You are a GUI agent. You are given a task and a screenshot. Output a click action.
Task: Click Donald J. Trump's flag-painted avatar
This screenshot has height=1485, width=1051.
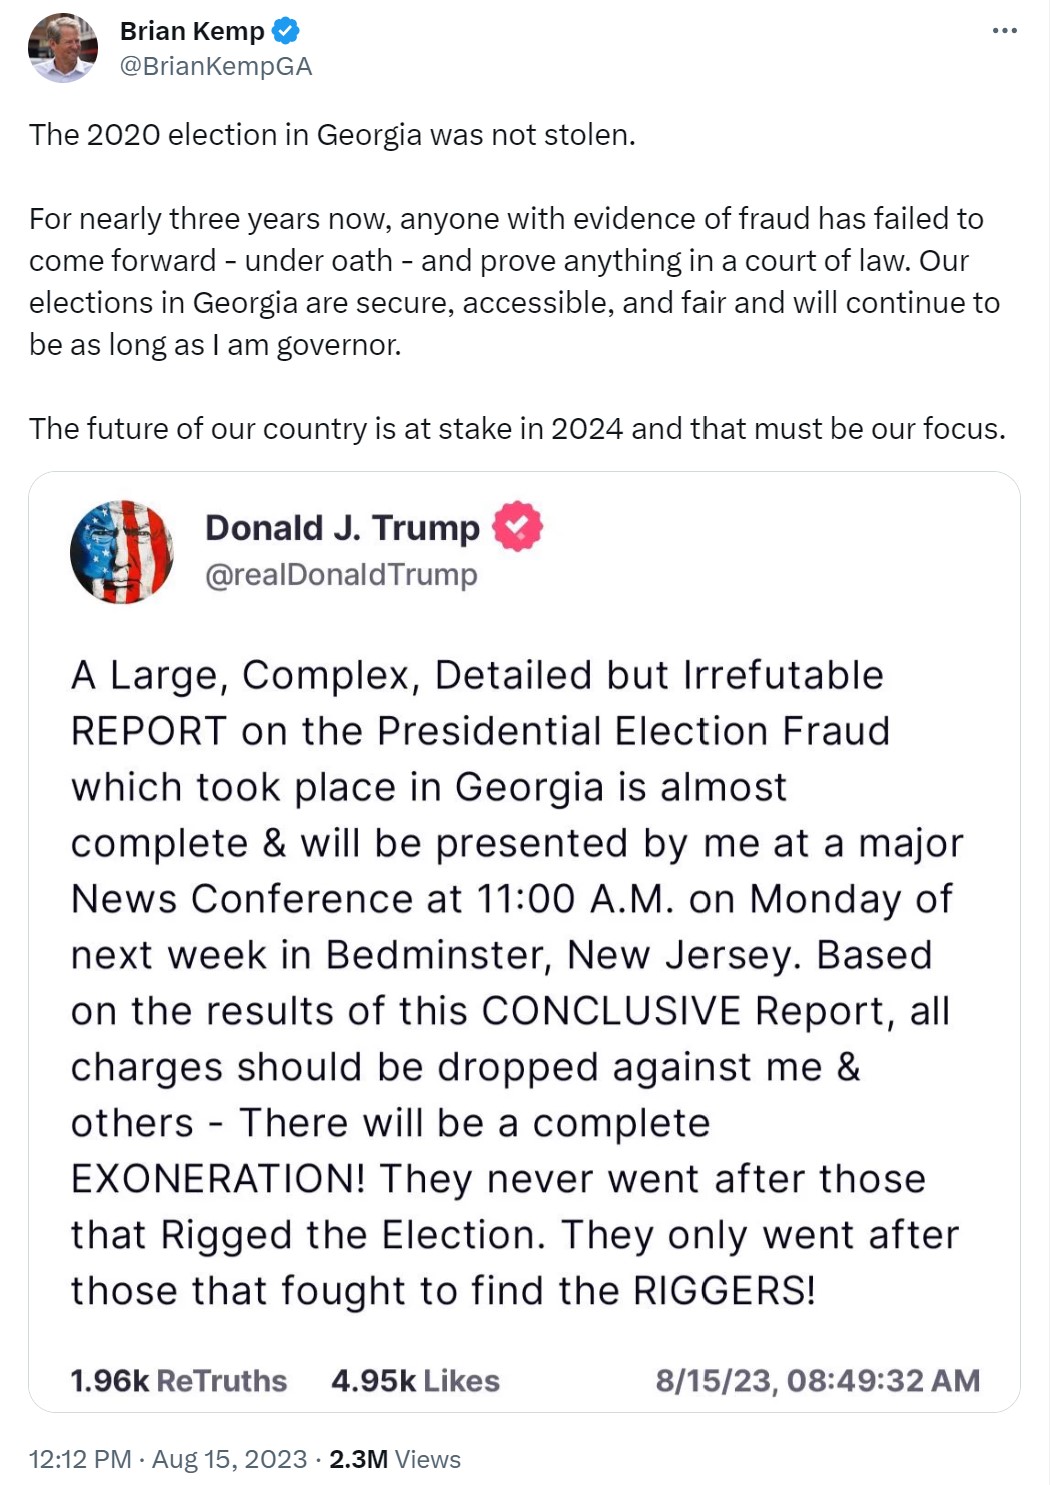click(121, 551)
